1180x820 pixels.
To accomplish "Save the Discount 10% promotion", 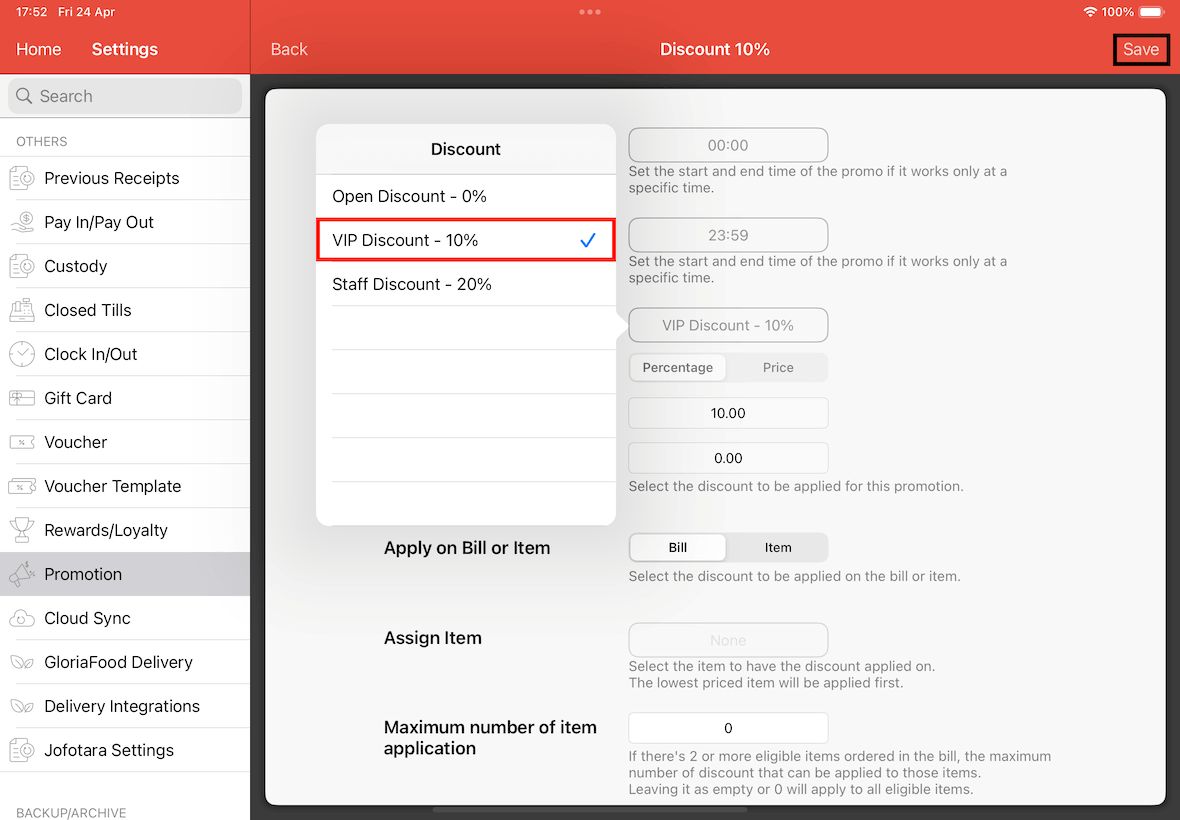I will pyautogui.click(x=1141, y=50).
